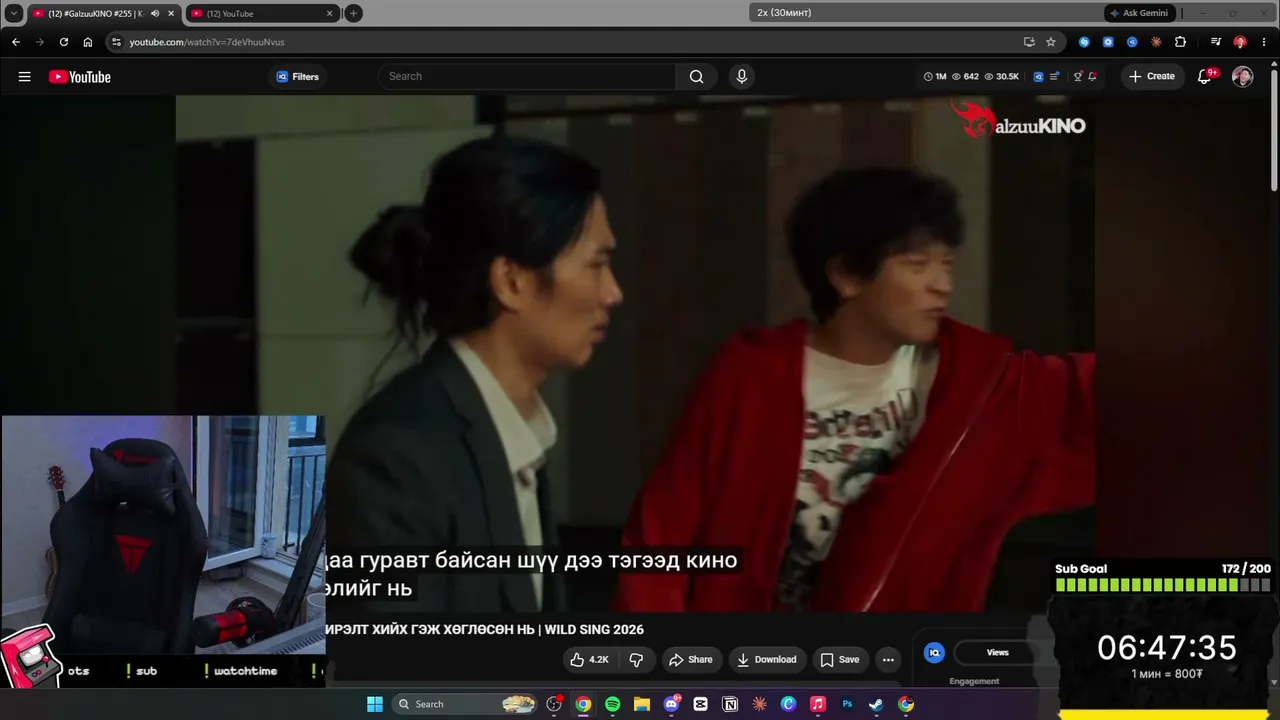Go to the YouTube home logo
1280x720 pixels.
(80, 77)
